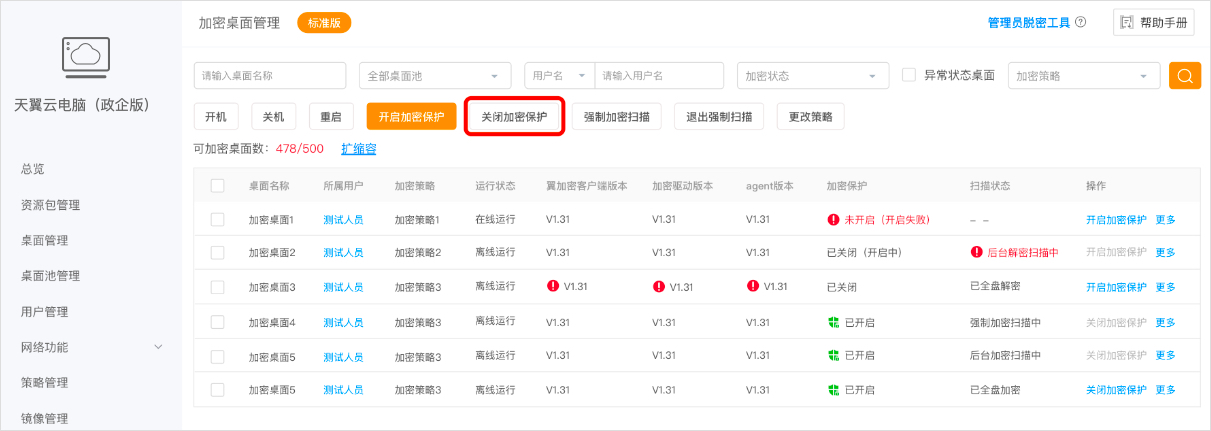
Task: Open 桌面管理 in the sidebar
Action: tap(44, 240)
